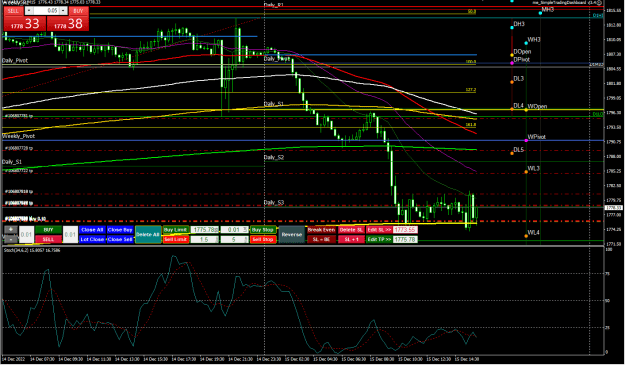Click the Buy Limit button
The height and width of the screenshot is (365, 625).
pyautogui.click(x=175, y=230)
